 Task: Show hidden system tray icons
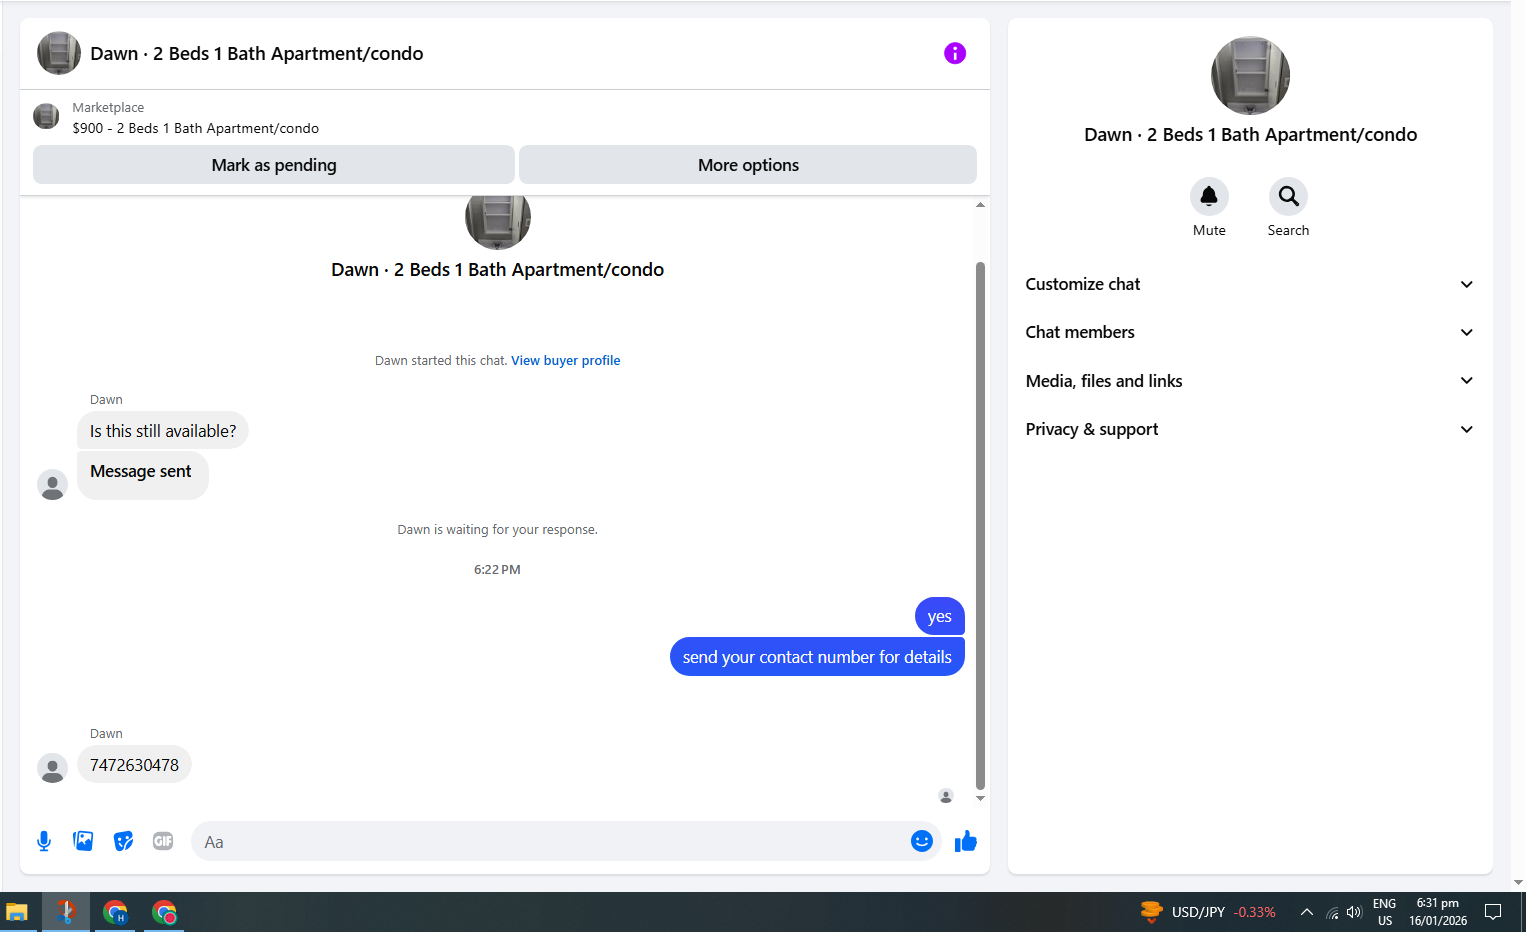click(1306, 912)
